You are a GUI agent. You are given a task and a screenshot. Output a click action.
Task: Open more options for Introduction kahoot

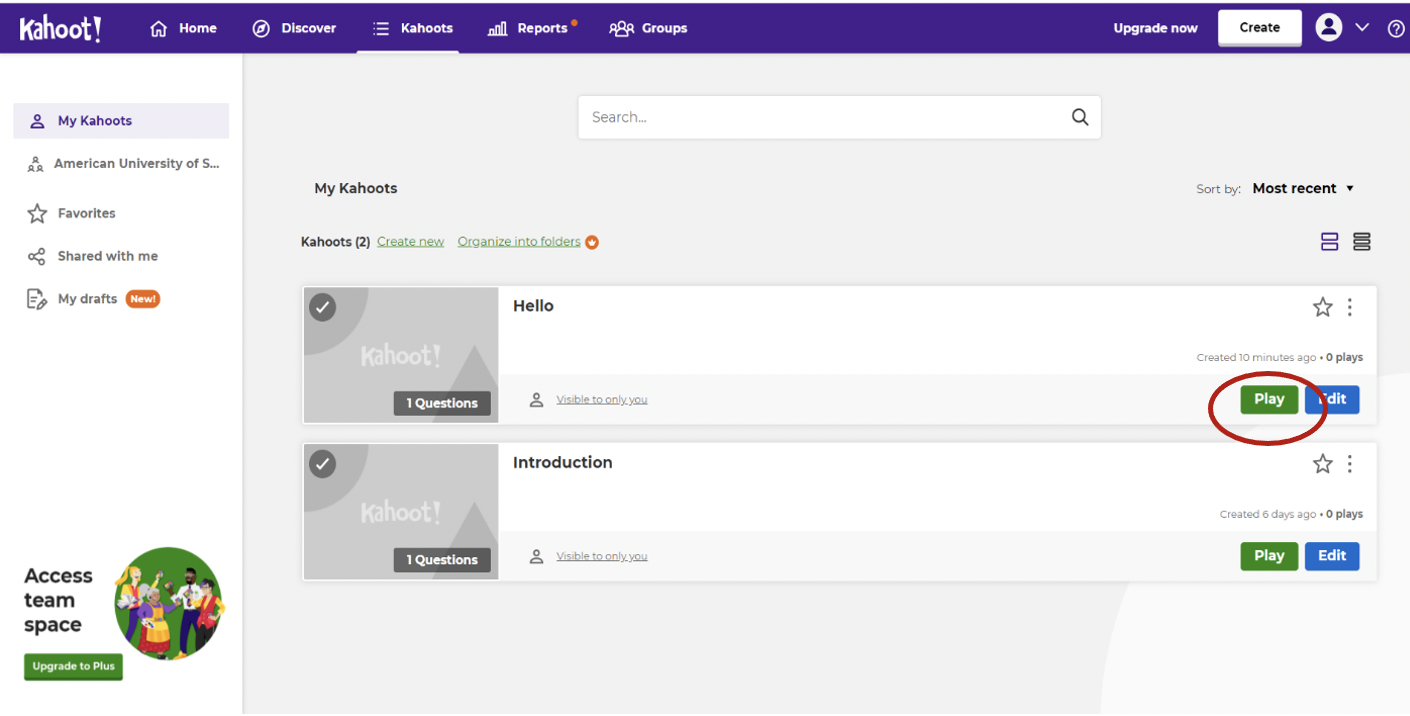pos(1350,464)
